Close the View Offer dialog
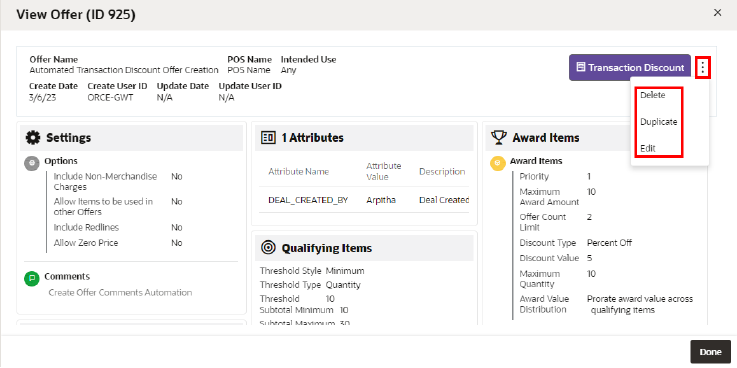 coord(717,13)
